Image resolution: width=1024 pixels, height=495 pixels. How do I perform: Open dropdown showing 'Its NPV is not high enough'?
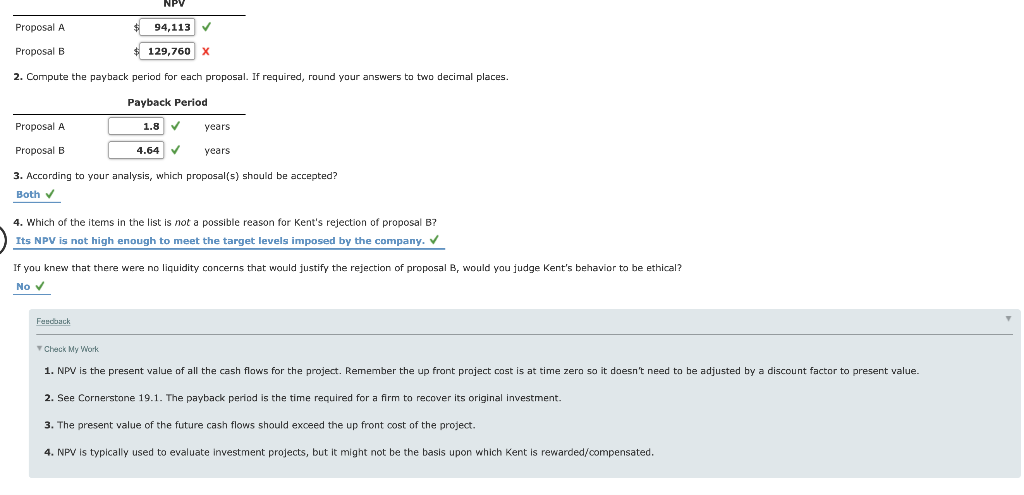click(x=229, y=241)
